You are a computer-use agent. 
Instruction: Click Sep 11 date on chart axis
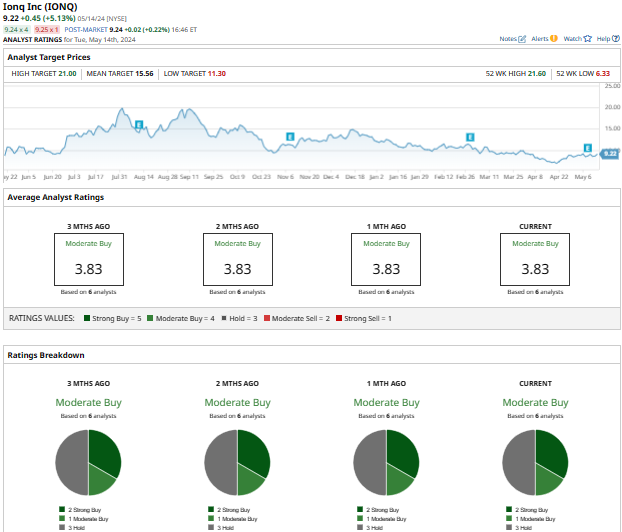[189, 177]
